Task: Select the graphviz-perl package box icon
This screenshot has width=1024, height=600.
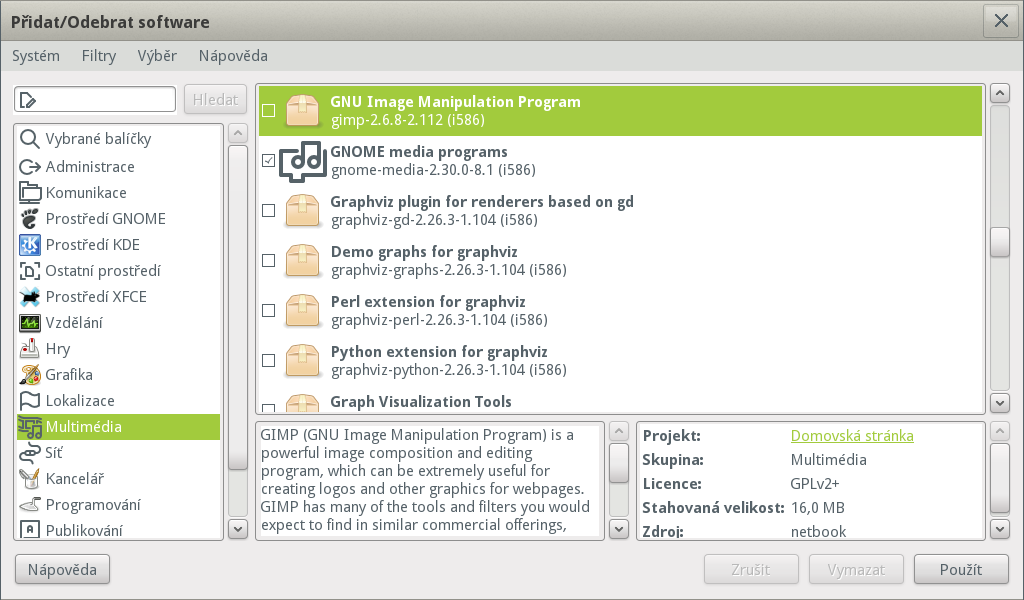Action: (x=302, y=310)
